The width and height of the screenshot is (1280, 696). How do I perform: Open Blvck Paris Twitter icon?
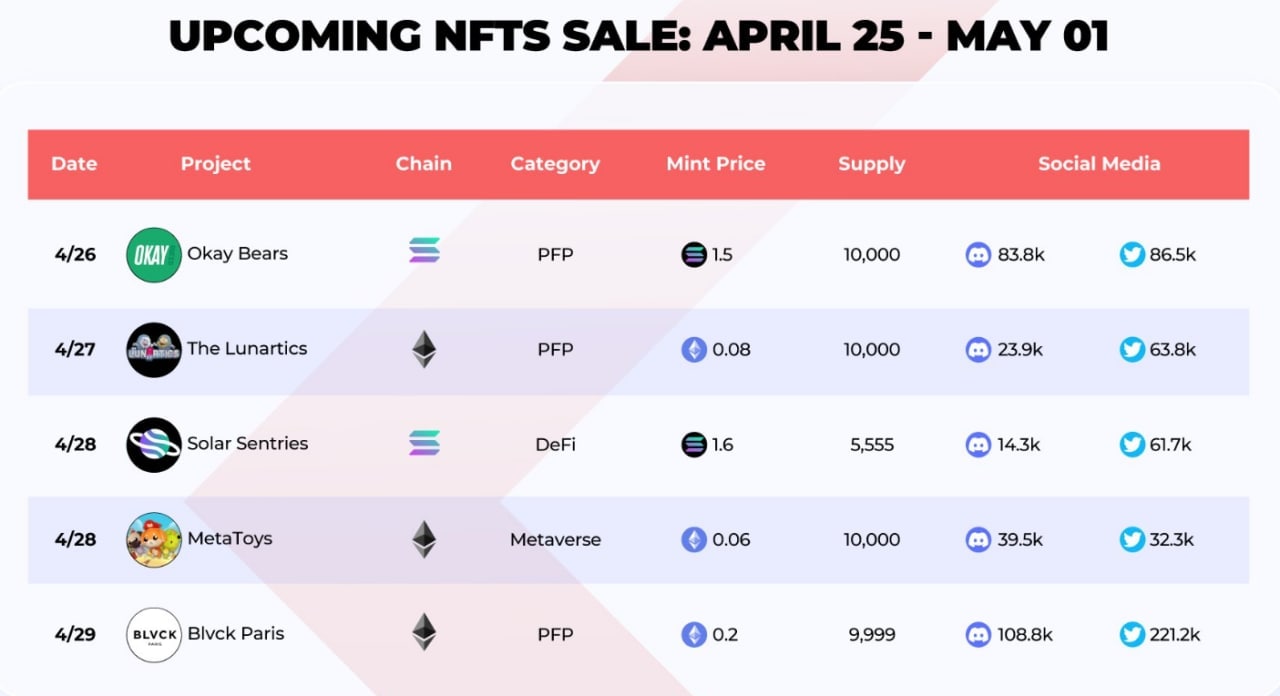tap(1132, 634)
